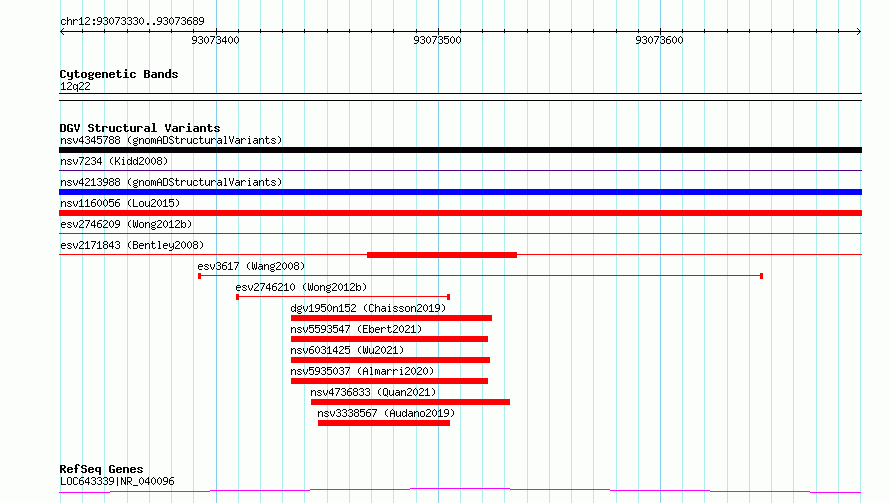Viewport: 890px width, 503px height.
Task: Click the left arrow at the ruler start
Action: (62, 31)
